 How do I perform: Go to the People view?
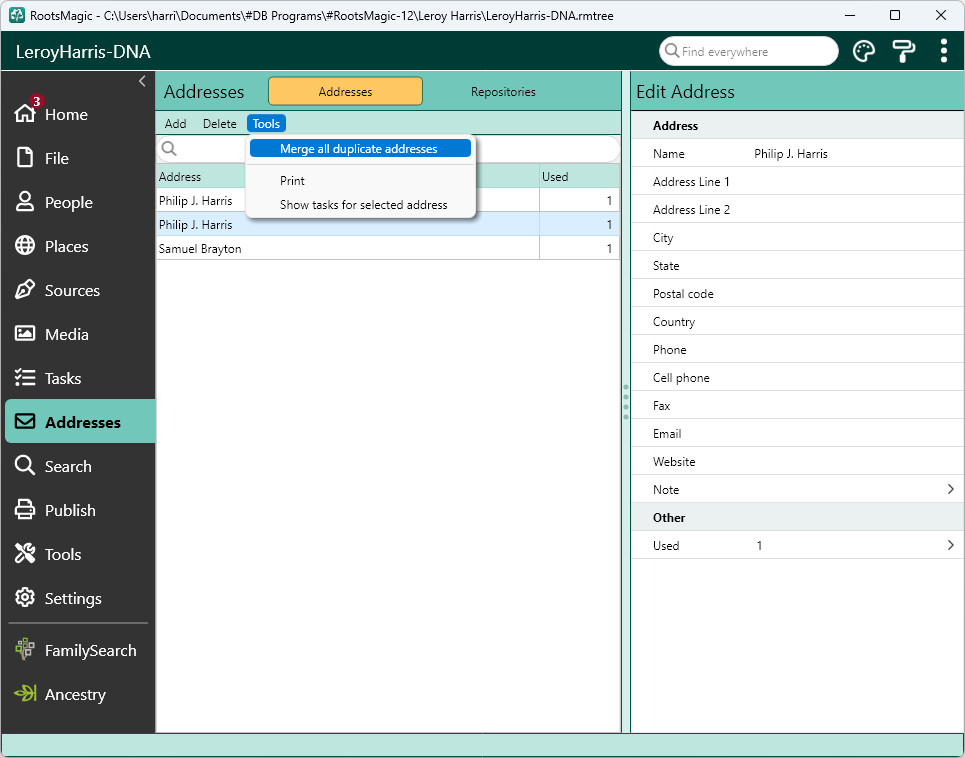tap(79, 202)
